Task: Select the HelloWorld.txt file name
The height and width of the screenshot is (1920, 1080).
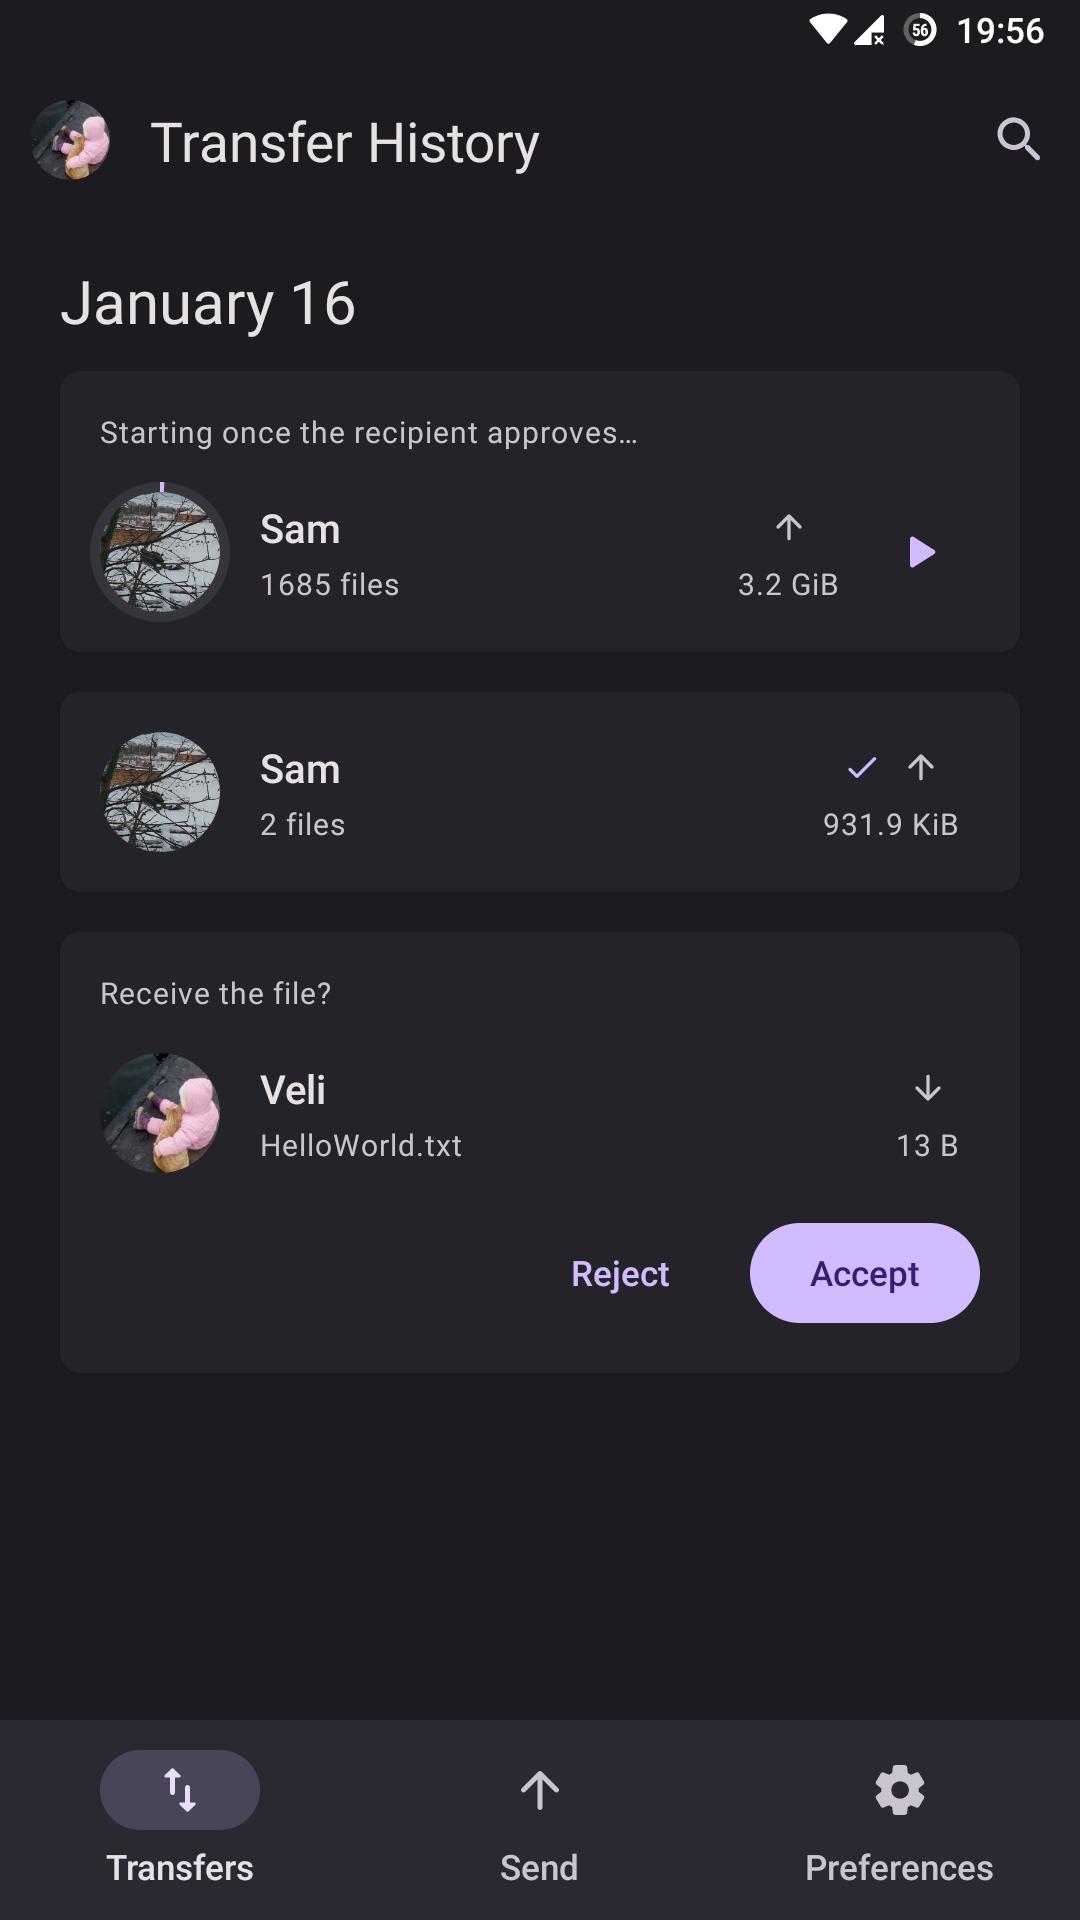Action: coord(361,1145)
